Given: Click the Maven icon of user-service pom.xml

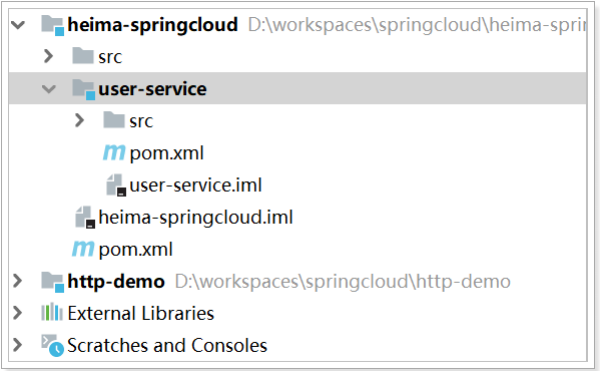Looking at the screenshot, I should pos(114,153).
